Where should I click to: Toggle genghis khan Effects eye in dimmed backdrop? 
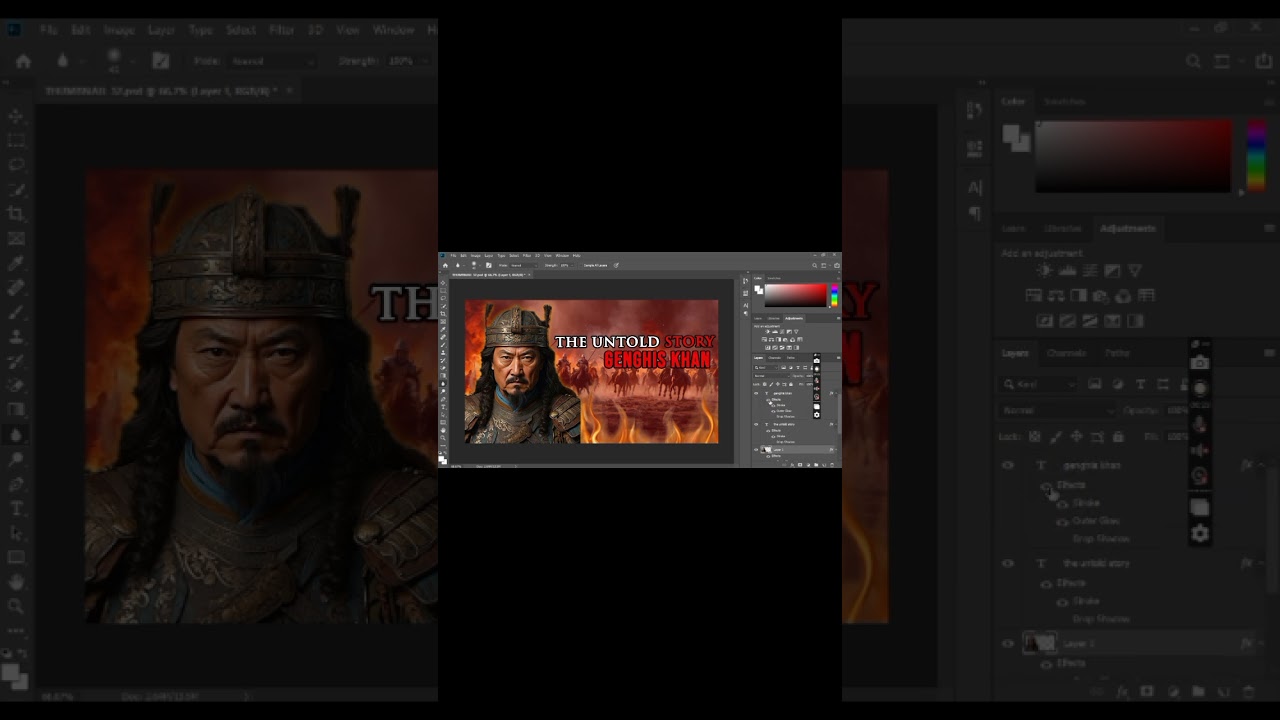(1046, 485)
